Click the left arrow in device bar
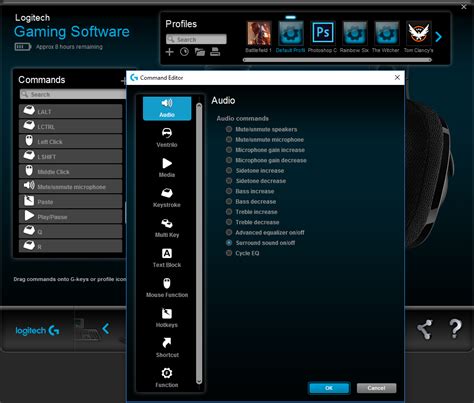Screen dimensions: 474x403 106,329
